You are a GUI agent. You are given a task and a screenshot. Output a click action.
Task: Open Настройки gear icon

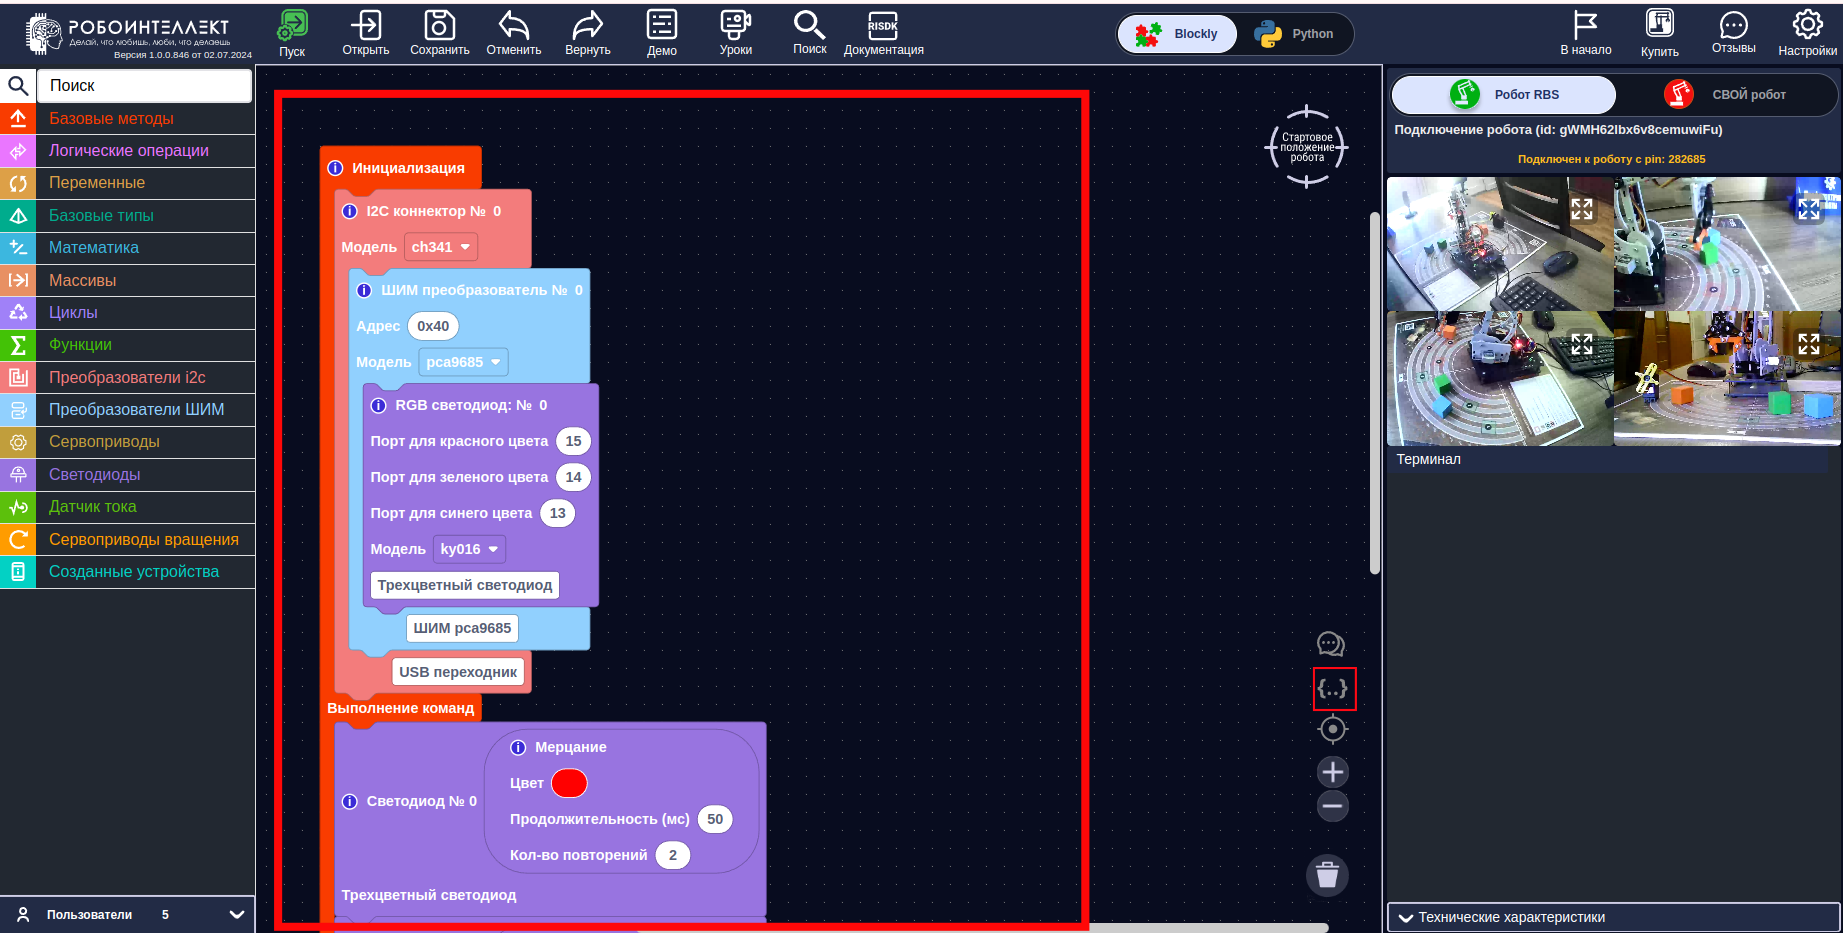(x=1808, y=25)
